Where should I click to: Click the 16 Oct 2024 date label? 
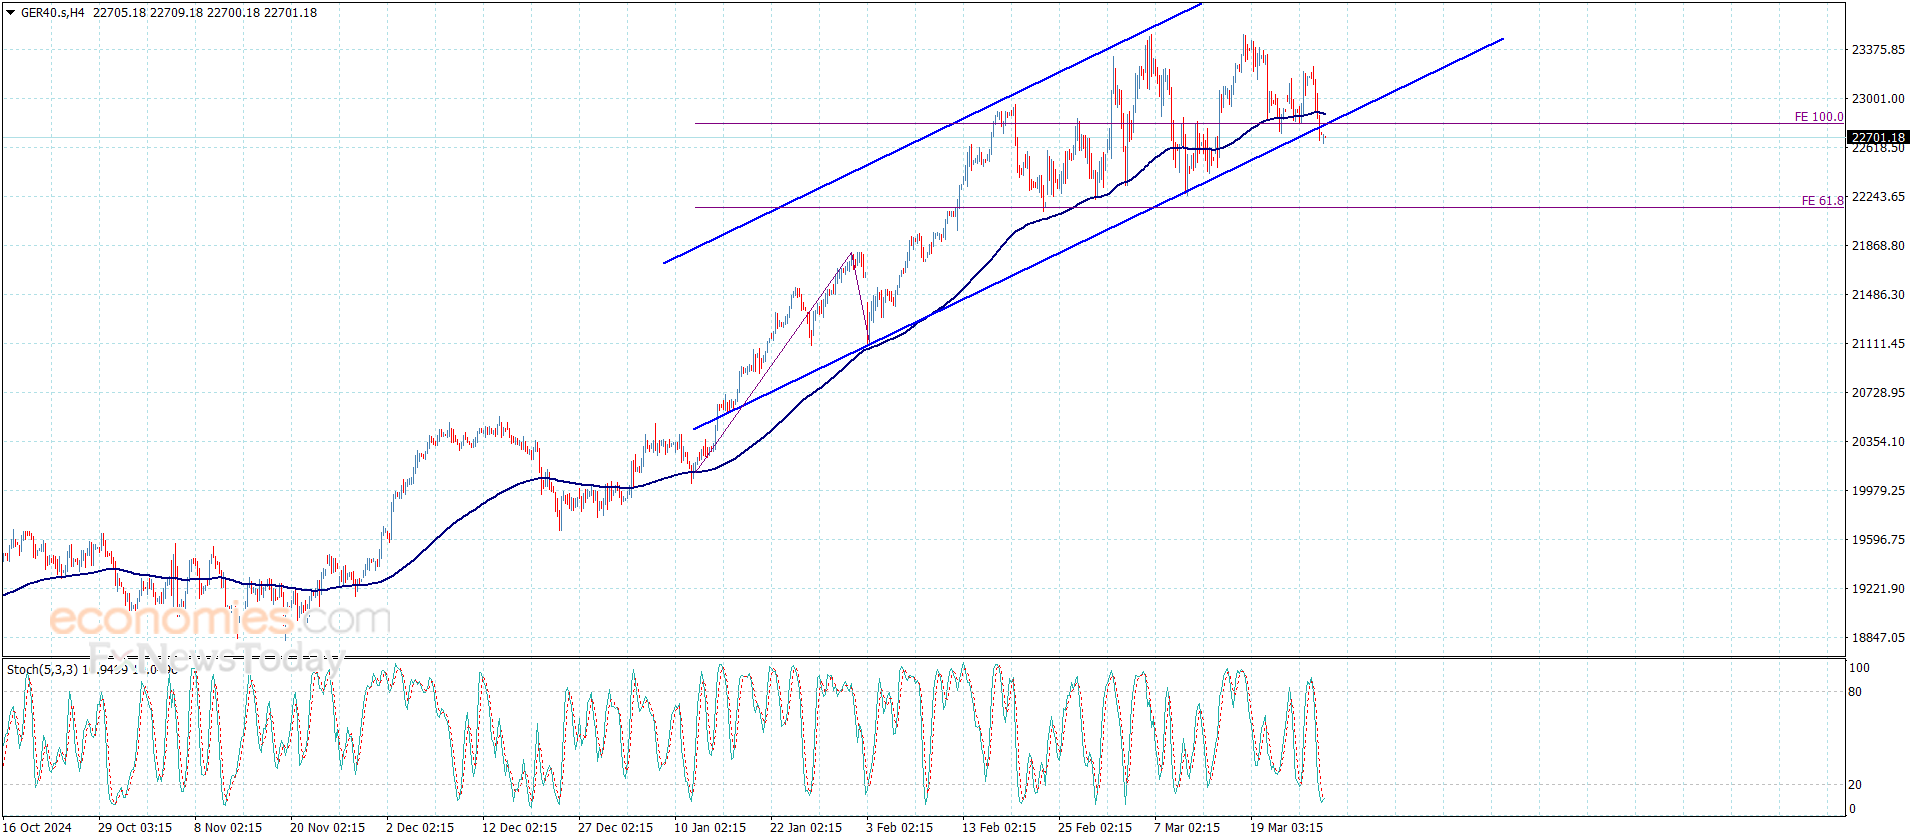[x=37, y=828]
